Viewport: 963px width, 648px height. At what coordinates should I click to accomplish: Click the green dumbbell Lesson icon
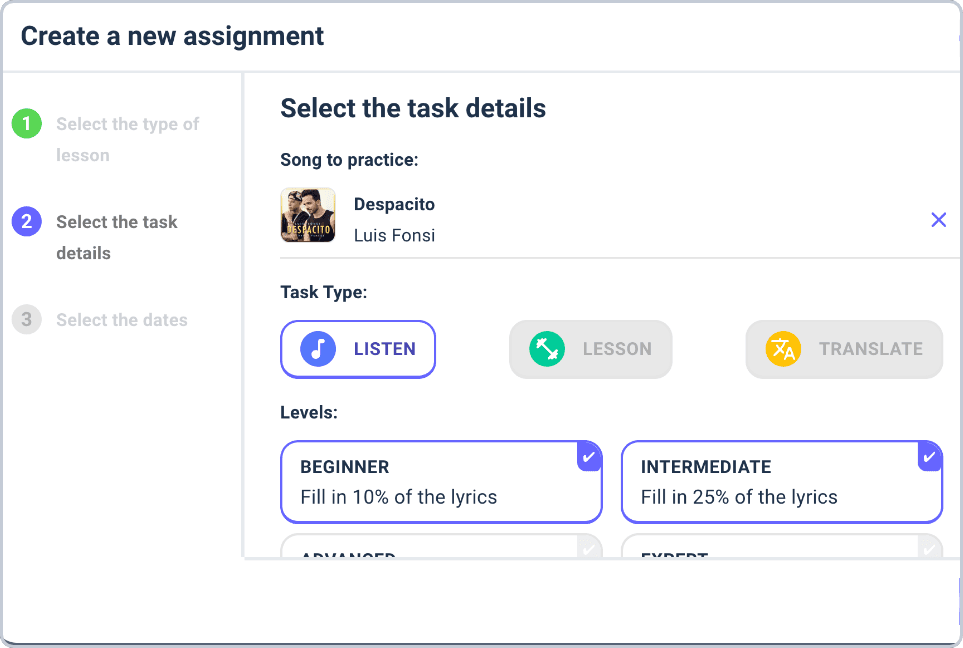547,349
